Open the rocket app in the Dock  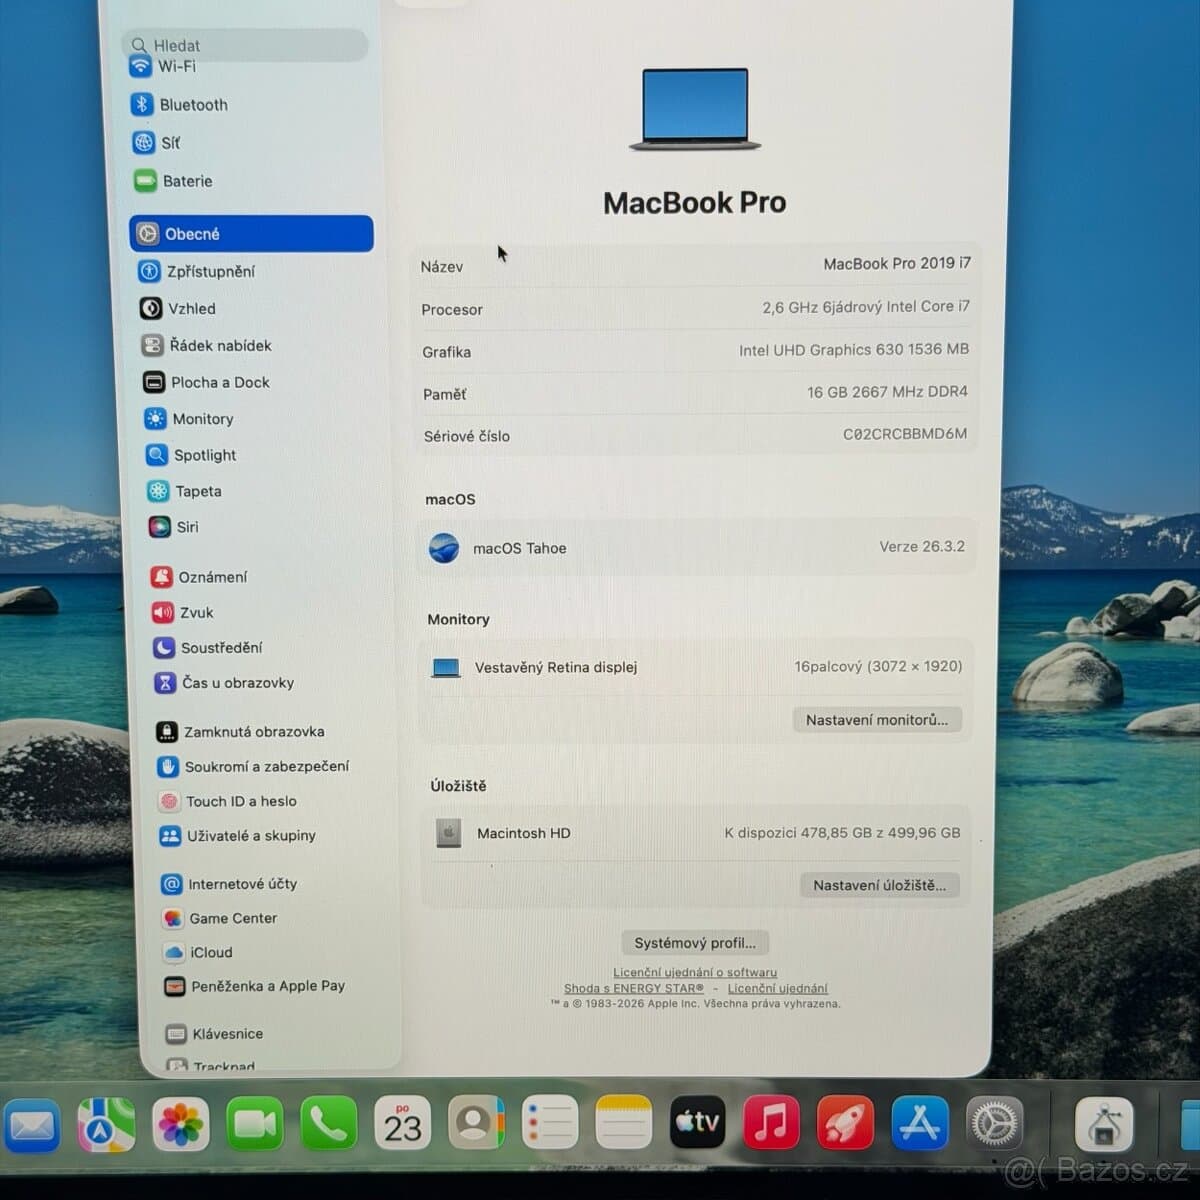(x=845, y=1122)
